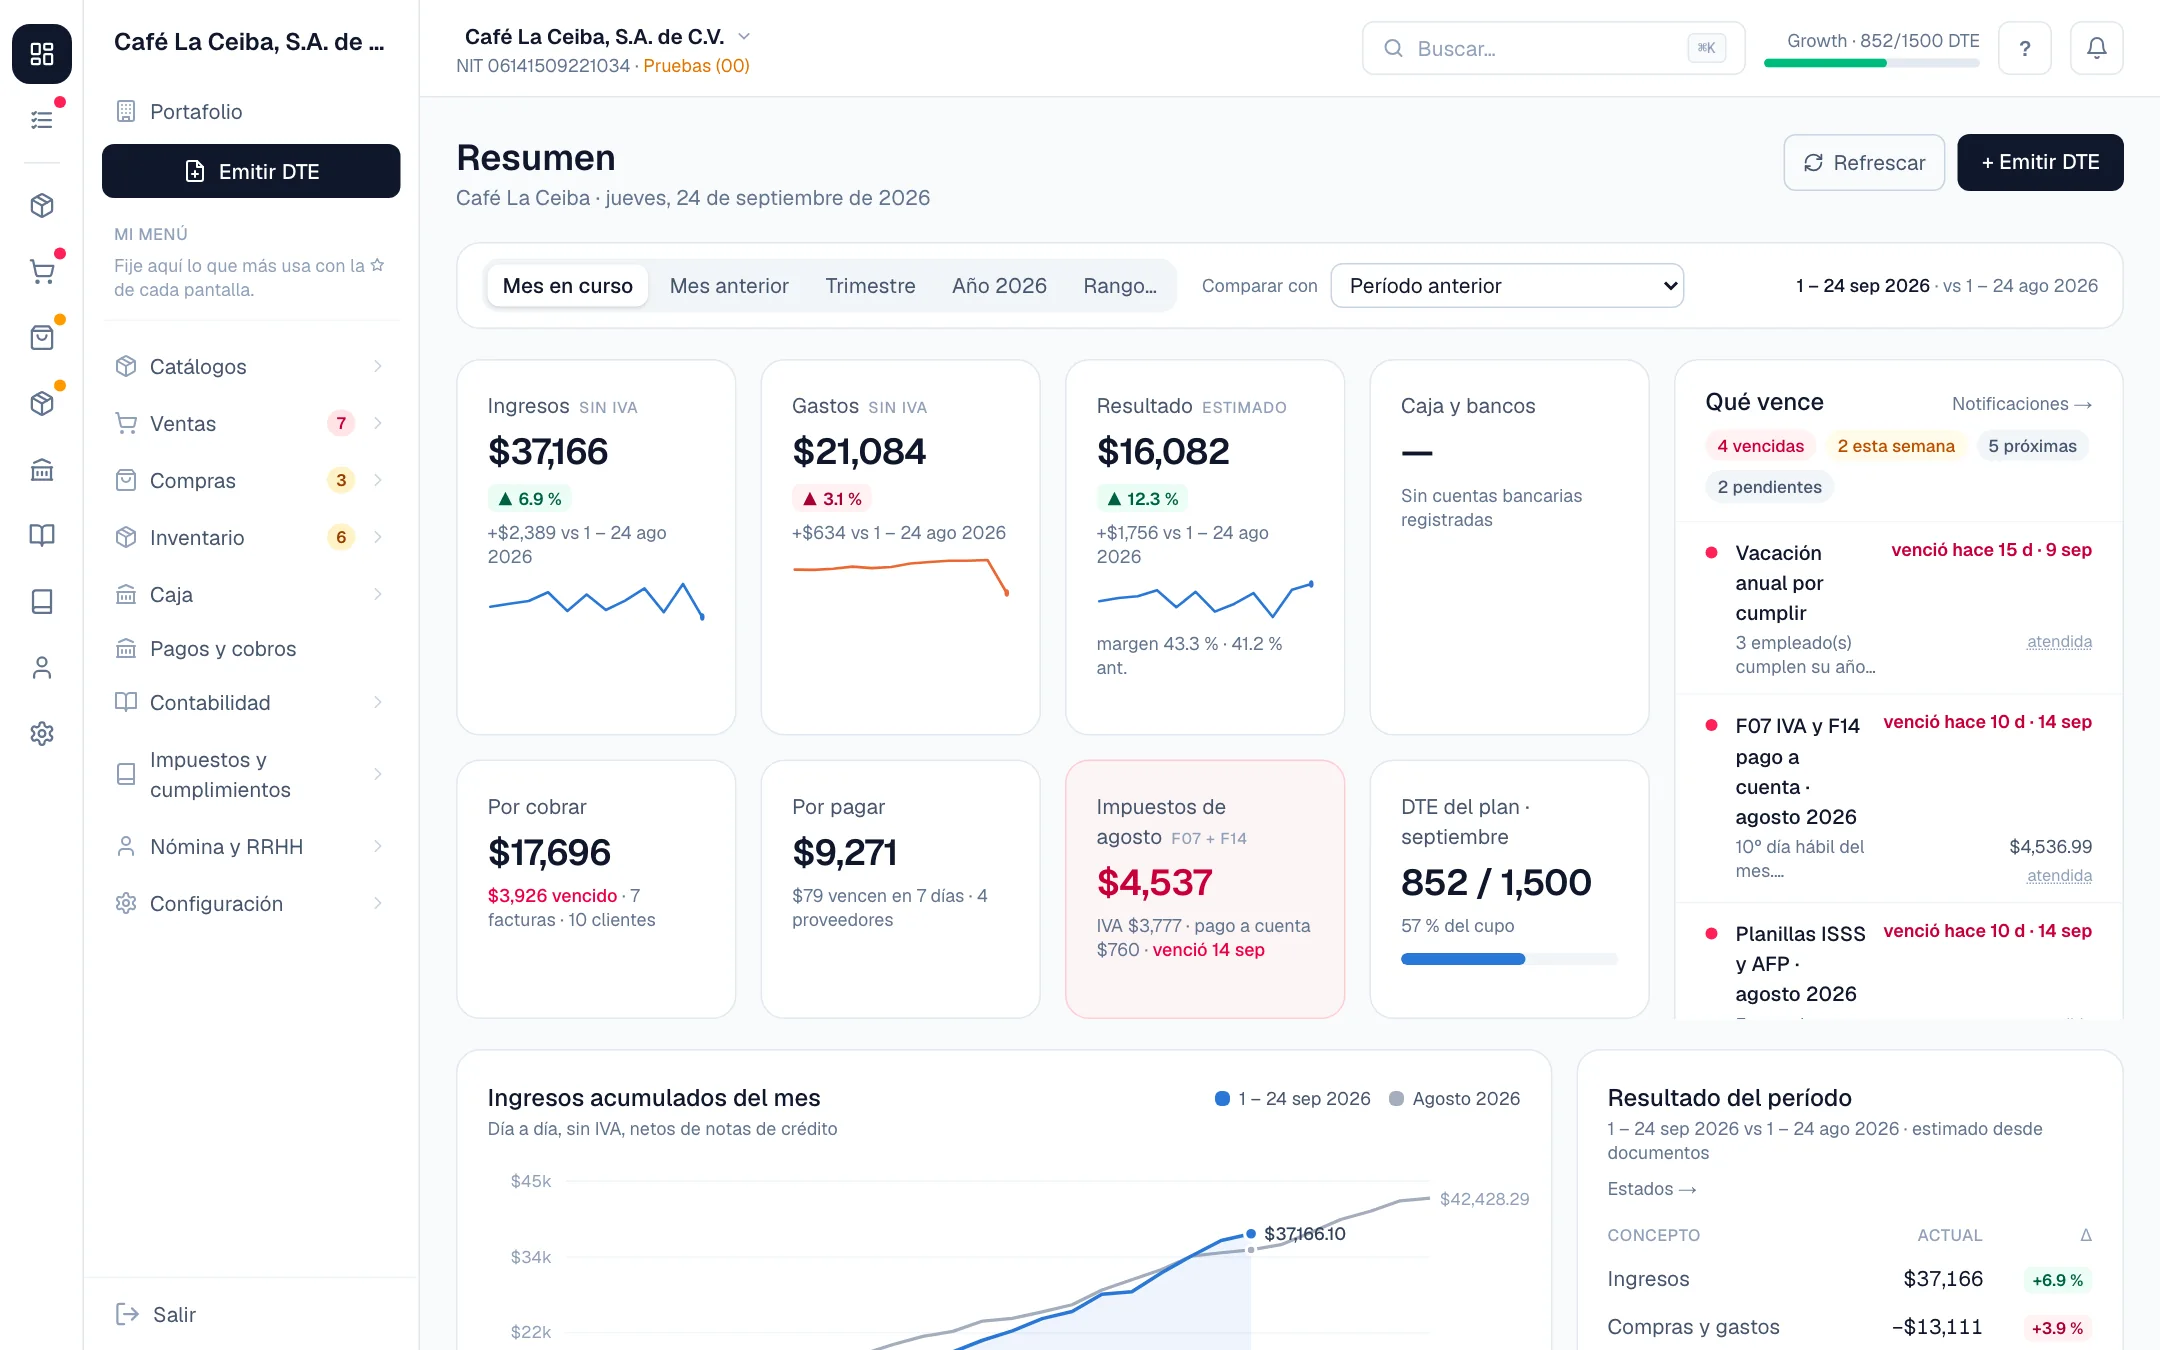Click the blue "1 – 24 sep 2026" legend dot
This screenshot has width=2160, height=1350.
1222,1099
